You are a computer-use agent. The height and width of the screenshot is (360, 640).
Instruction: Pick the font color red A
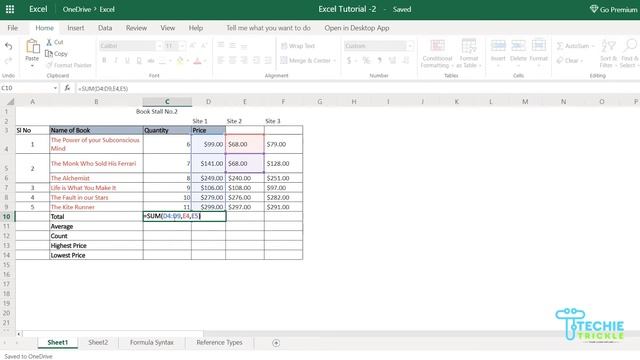(x=197, y=61)
